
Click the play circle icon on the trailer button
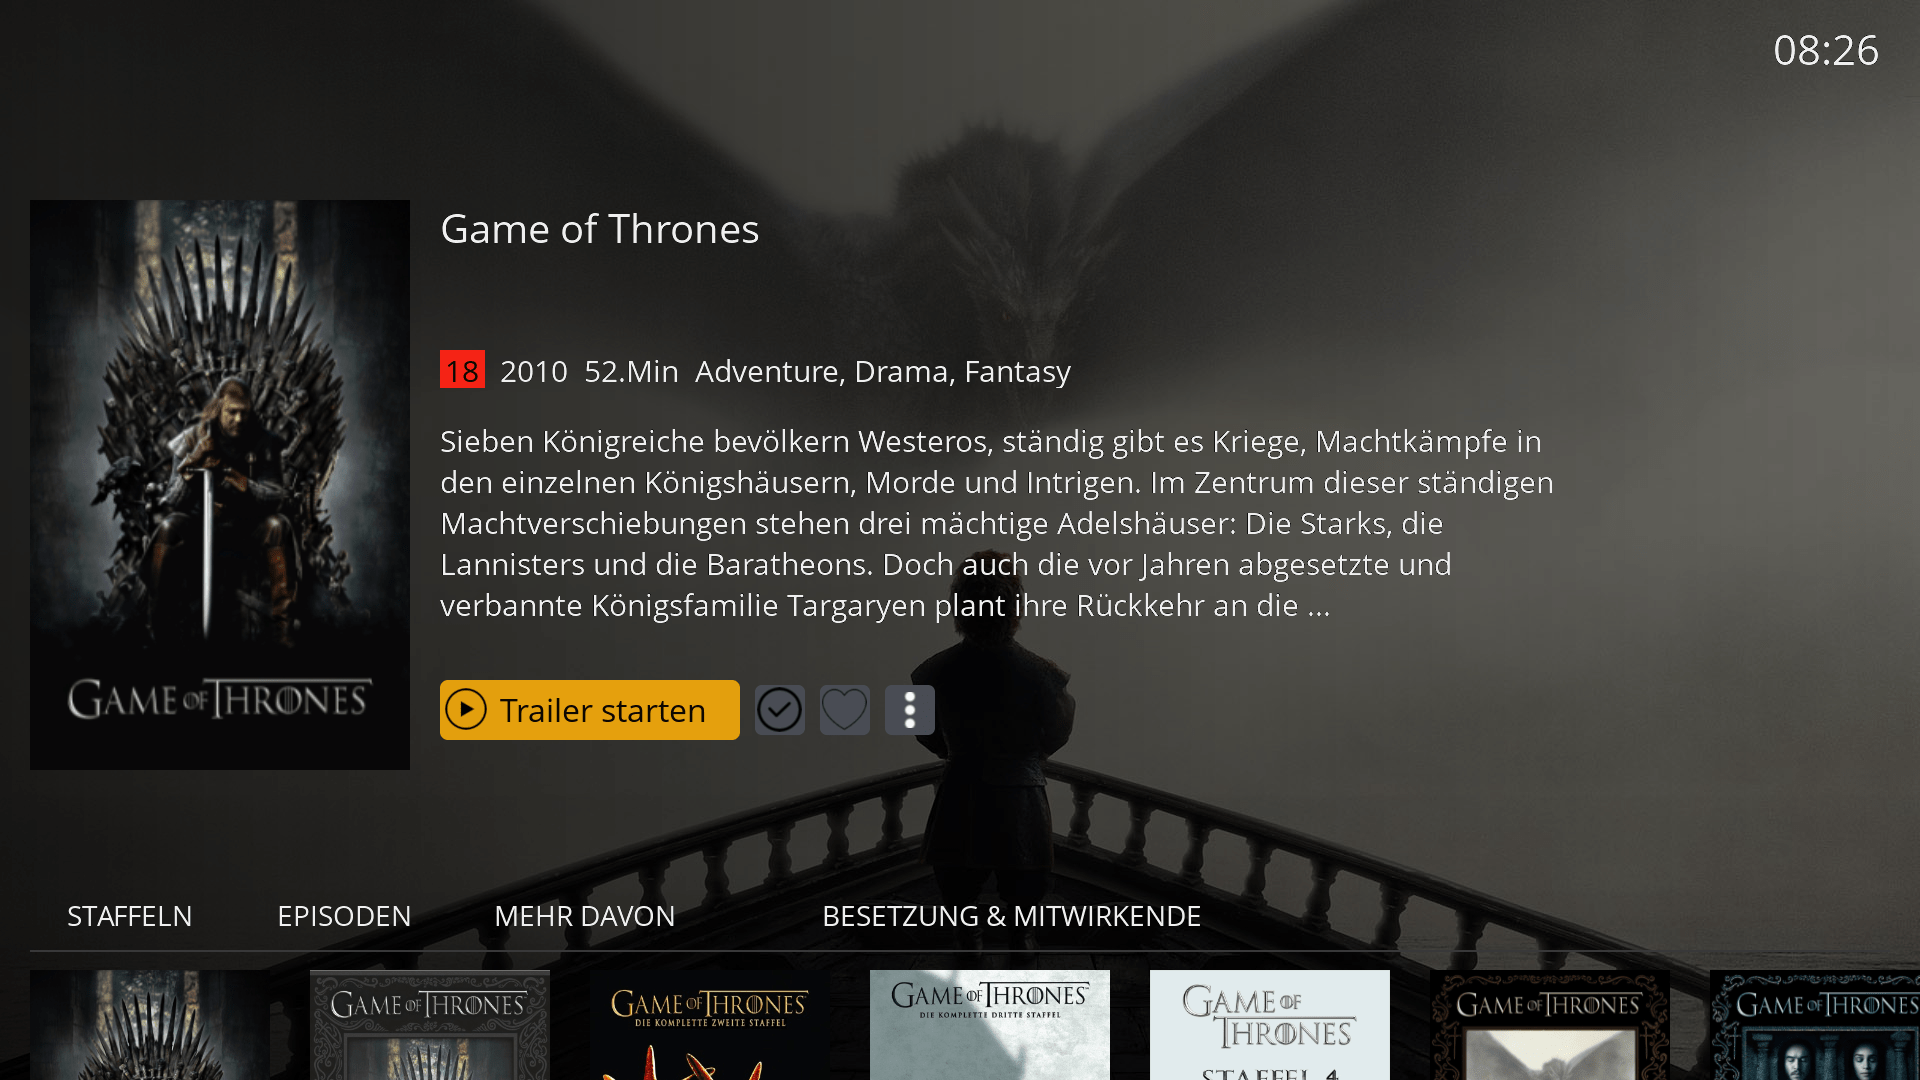click(x=466, y=710)
